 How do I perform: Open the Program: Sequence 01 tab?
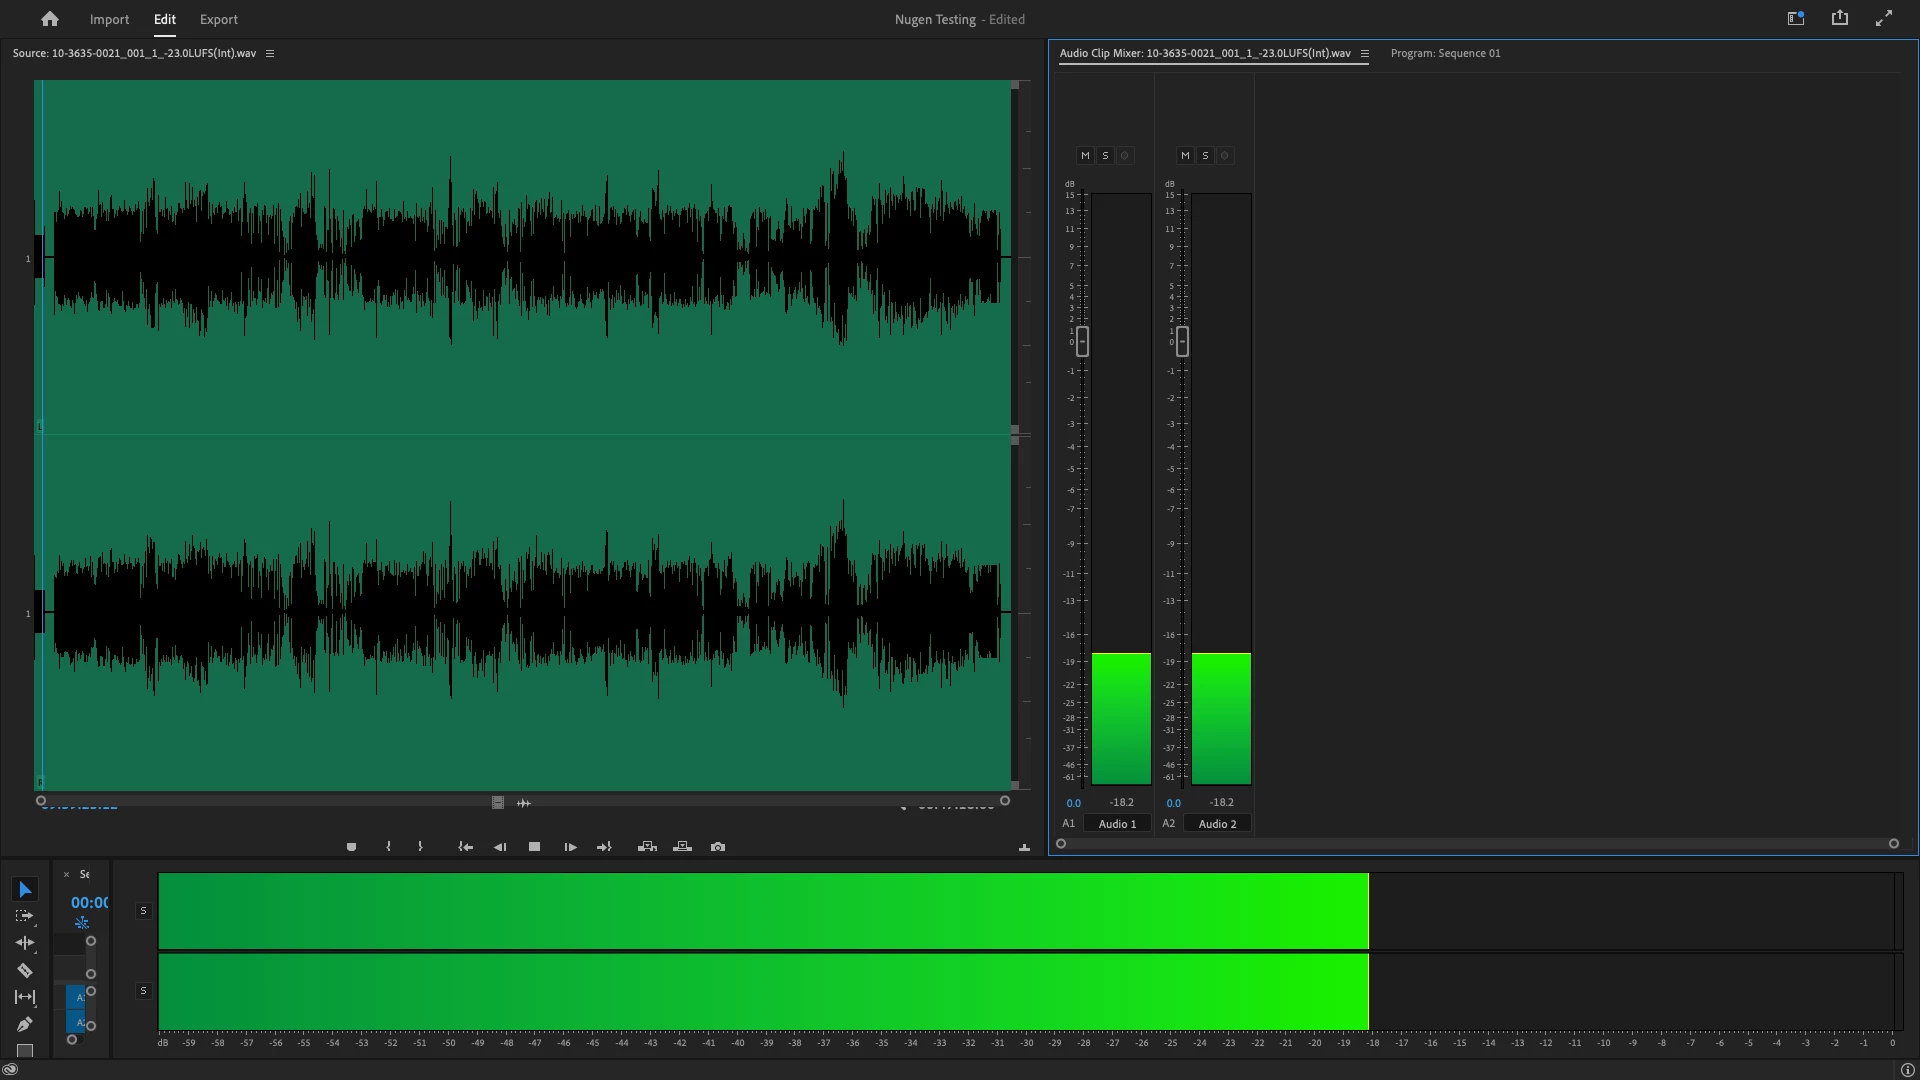click(1445, 54)
